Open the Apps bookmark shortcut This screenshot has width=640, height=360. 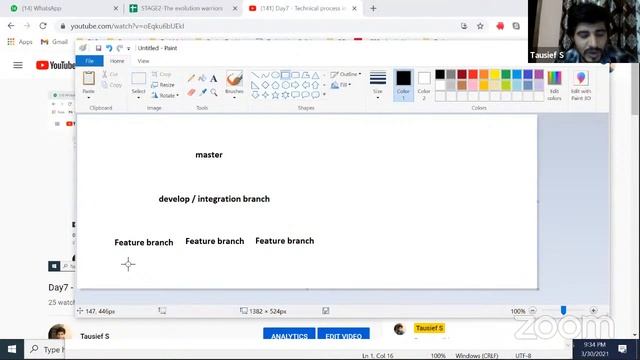(20, 42)
